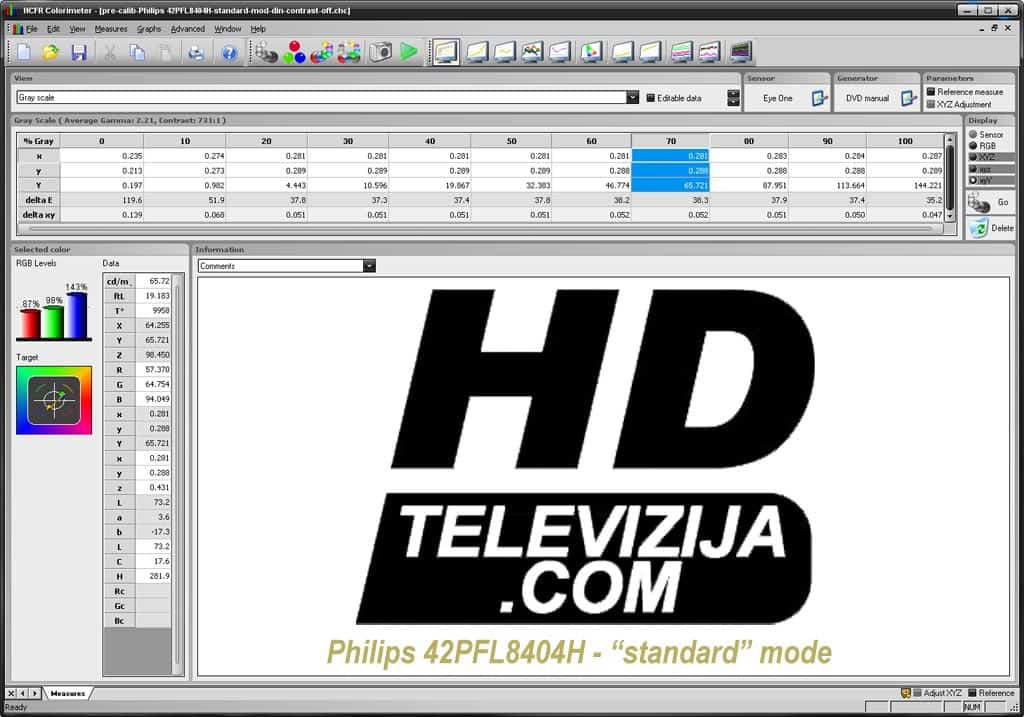
Task: Click the Delete button
Action: coord(991,228)
